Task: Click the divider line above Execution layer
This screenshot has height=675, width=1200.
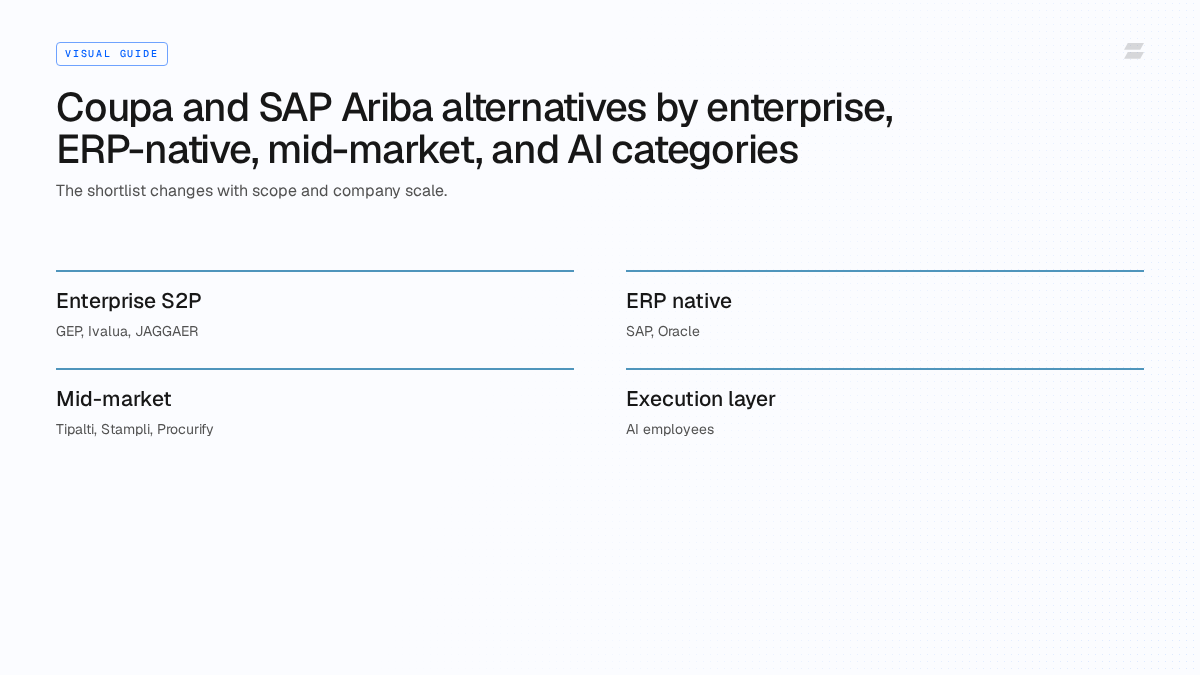Action: pos(885,369)
